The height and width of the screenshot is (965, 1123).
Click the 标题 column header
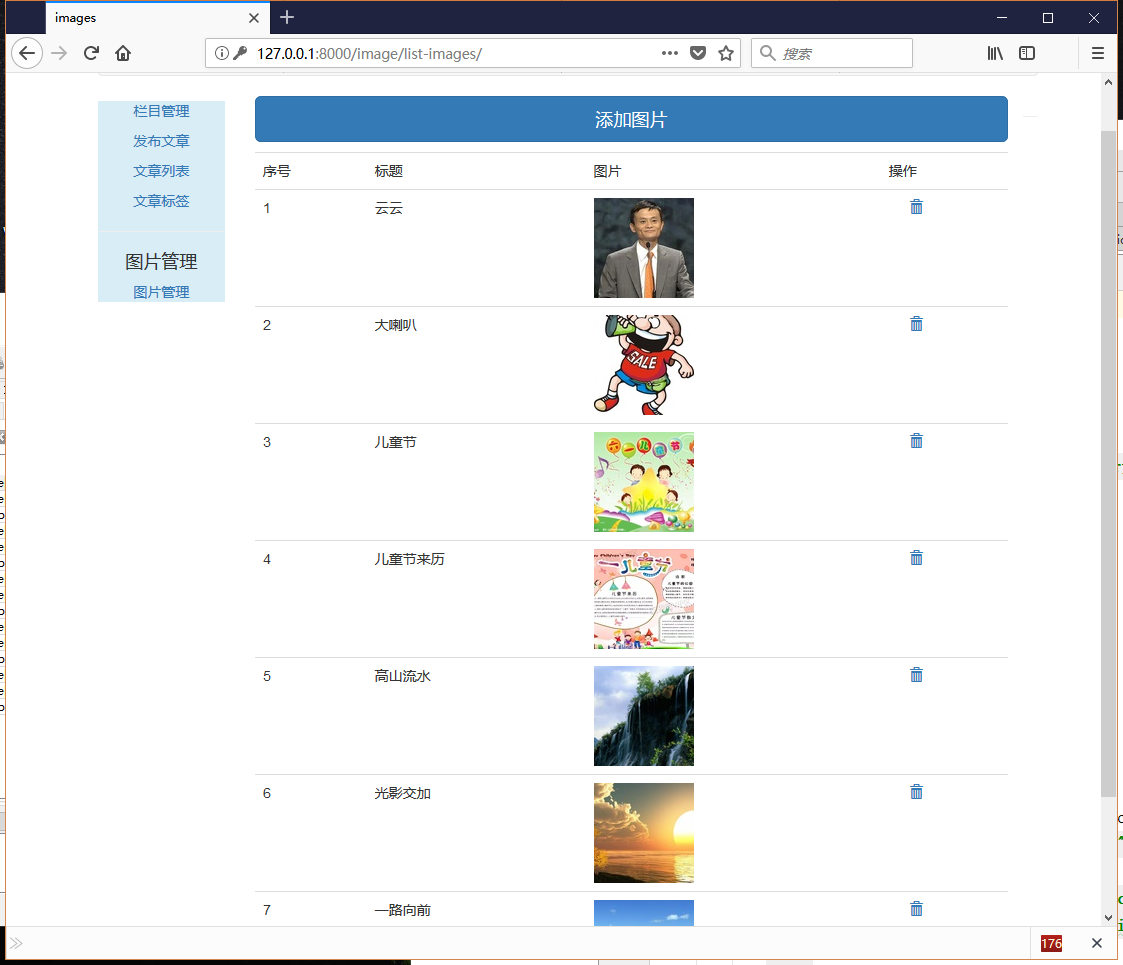coord(389,171)
